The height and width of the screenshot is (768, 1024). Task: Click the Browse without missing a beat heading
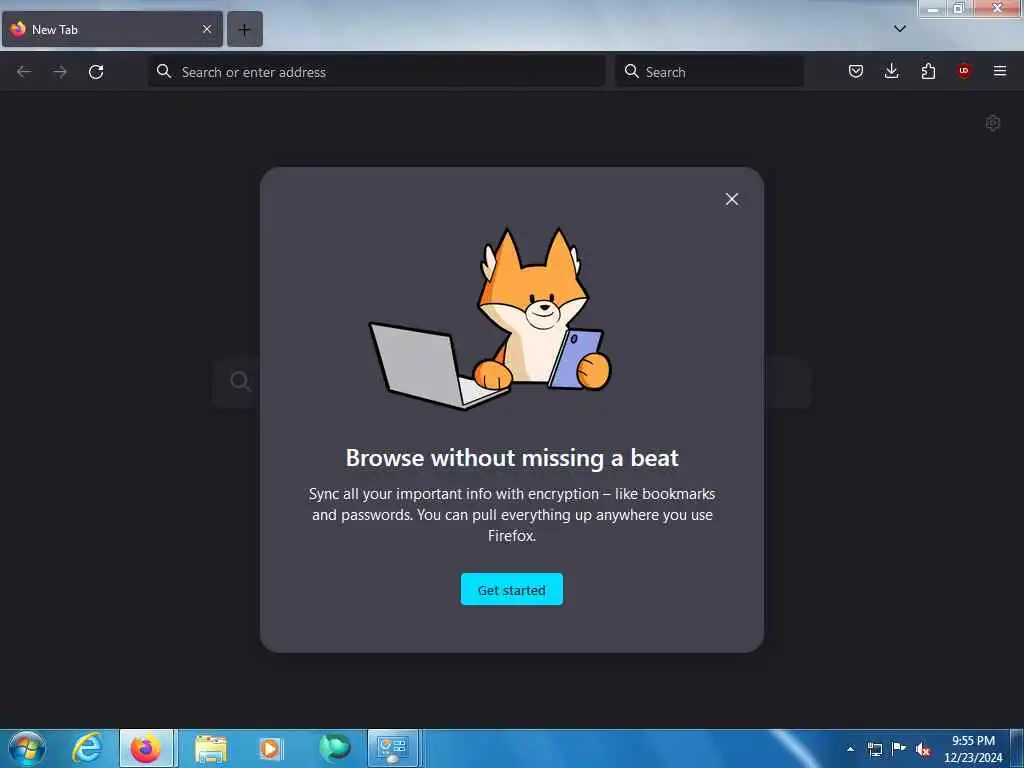point(511,458)
